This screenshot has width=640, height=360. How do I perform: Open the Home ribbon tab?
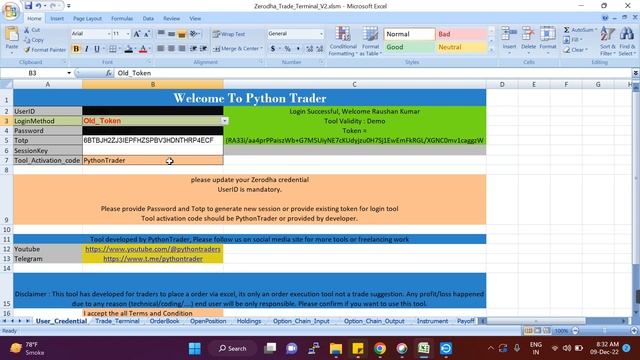pyautogui.click(x=34, y=18)
